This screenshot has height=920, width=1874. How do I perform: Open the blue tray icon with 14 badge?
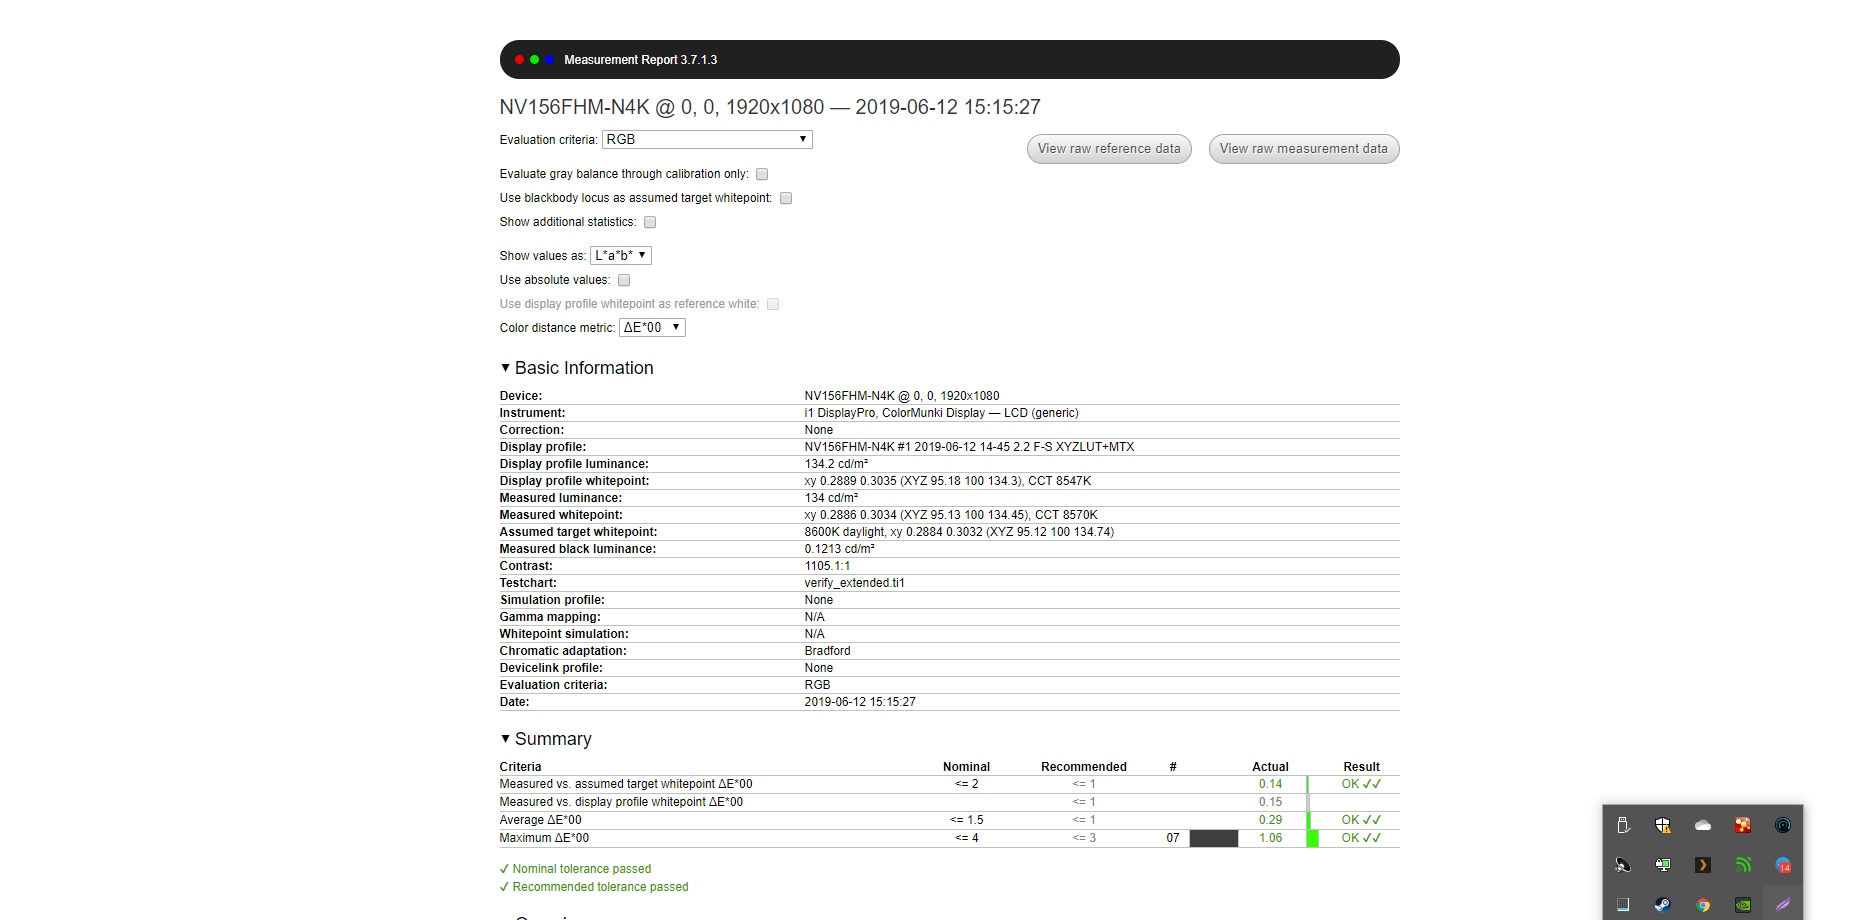(x=1783, y=865)
